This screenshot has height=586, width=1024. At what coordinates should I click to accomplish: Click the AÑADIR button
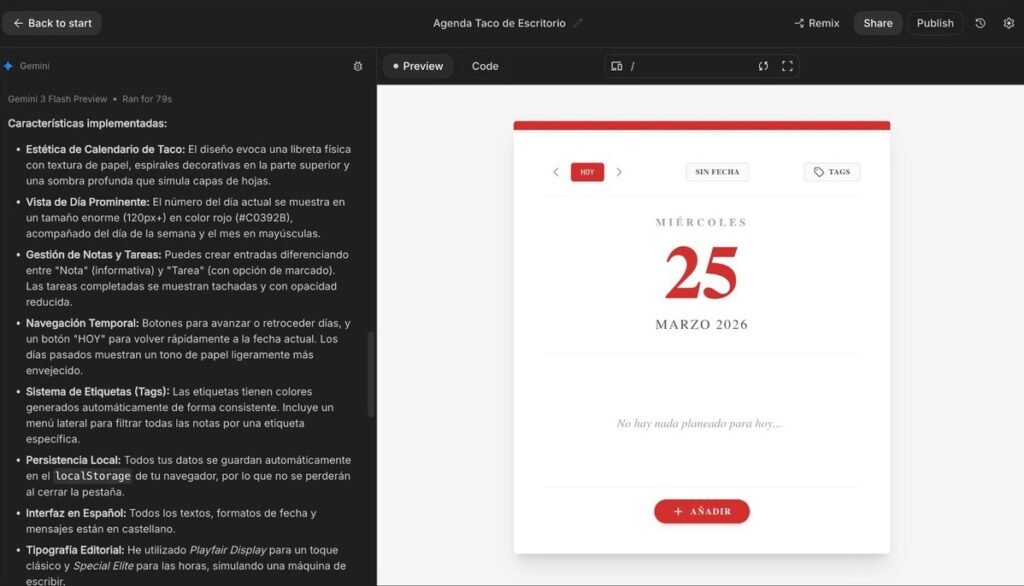(701, 510)
